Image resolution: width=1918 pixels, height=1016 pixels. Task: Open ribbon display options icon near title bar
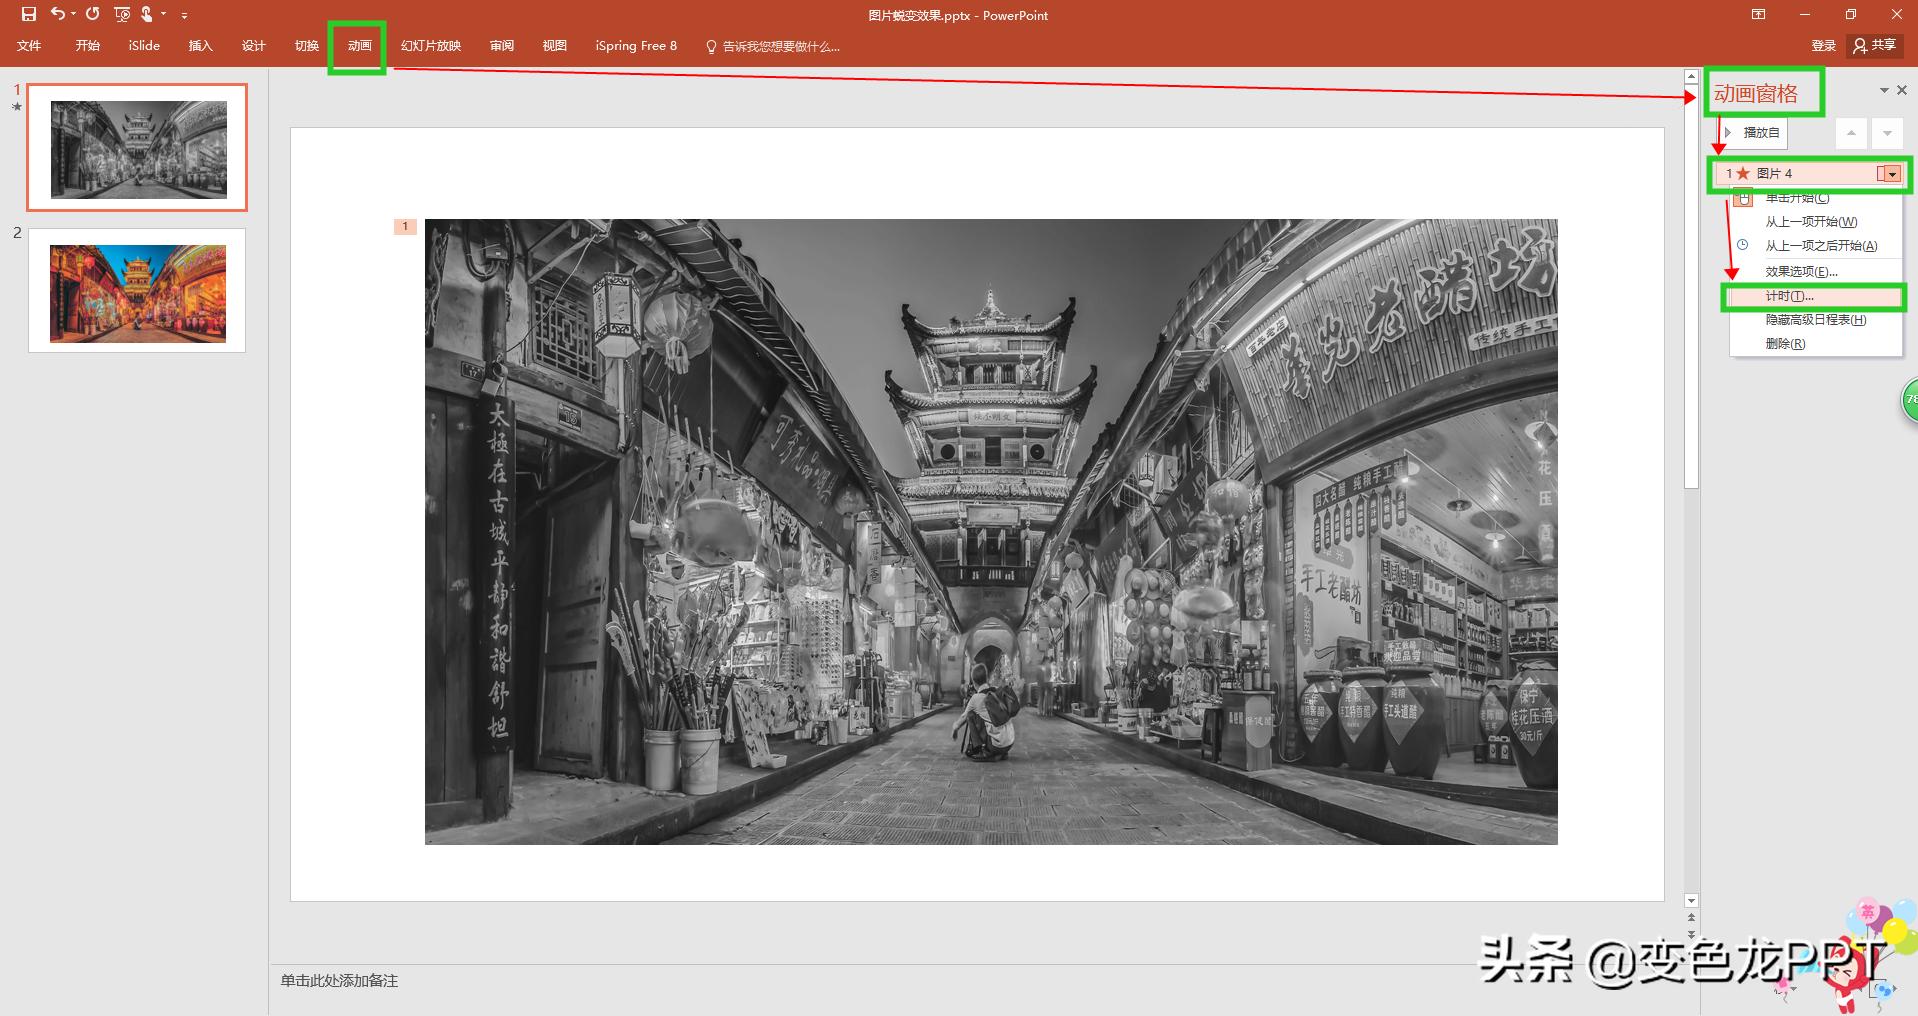[x=1758, y=15]
